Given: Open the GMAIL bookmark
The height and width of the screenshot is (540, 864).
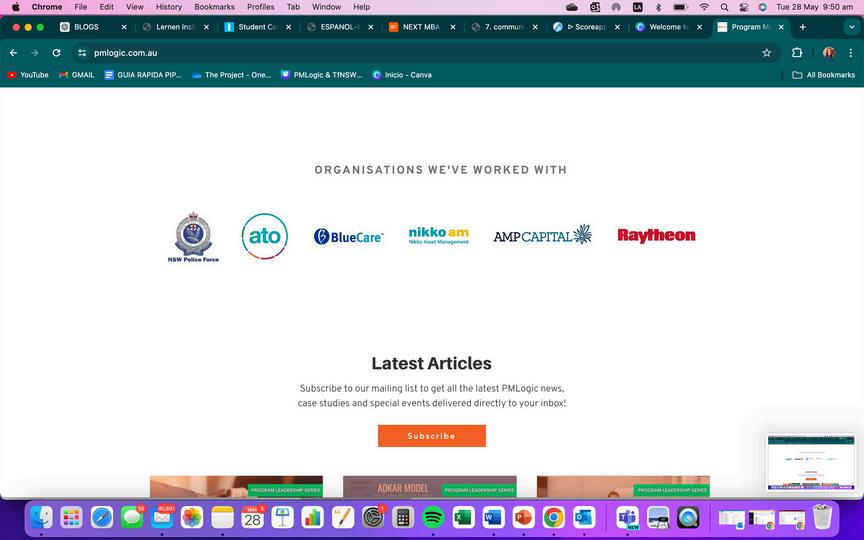Looking at the screenshot, I should point(77,75).
